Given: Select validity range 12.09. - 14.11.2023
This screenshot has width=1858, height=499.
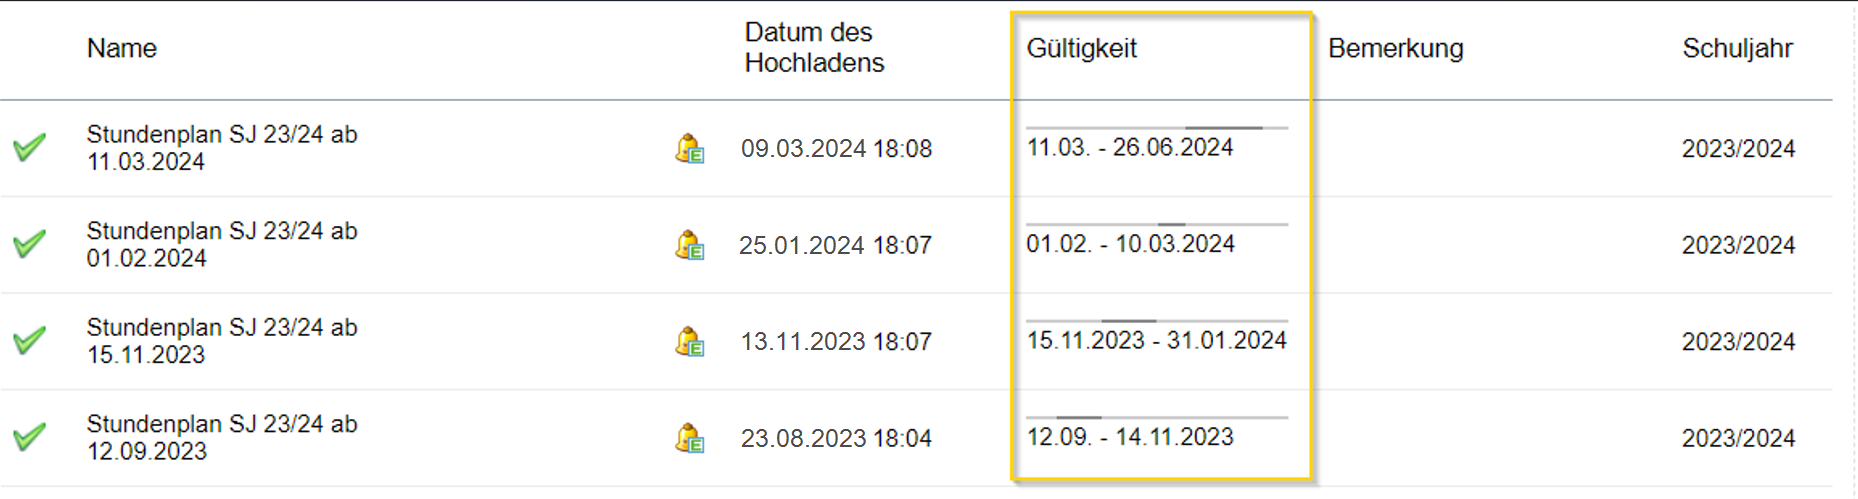Looking at the screenshot, I should [1130, 437].
